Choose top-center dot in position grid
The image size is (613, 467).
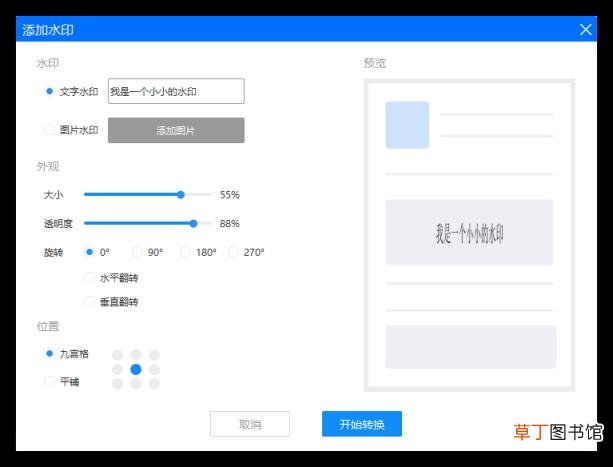point(136,355)
